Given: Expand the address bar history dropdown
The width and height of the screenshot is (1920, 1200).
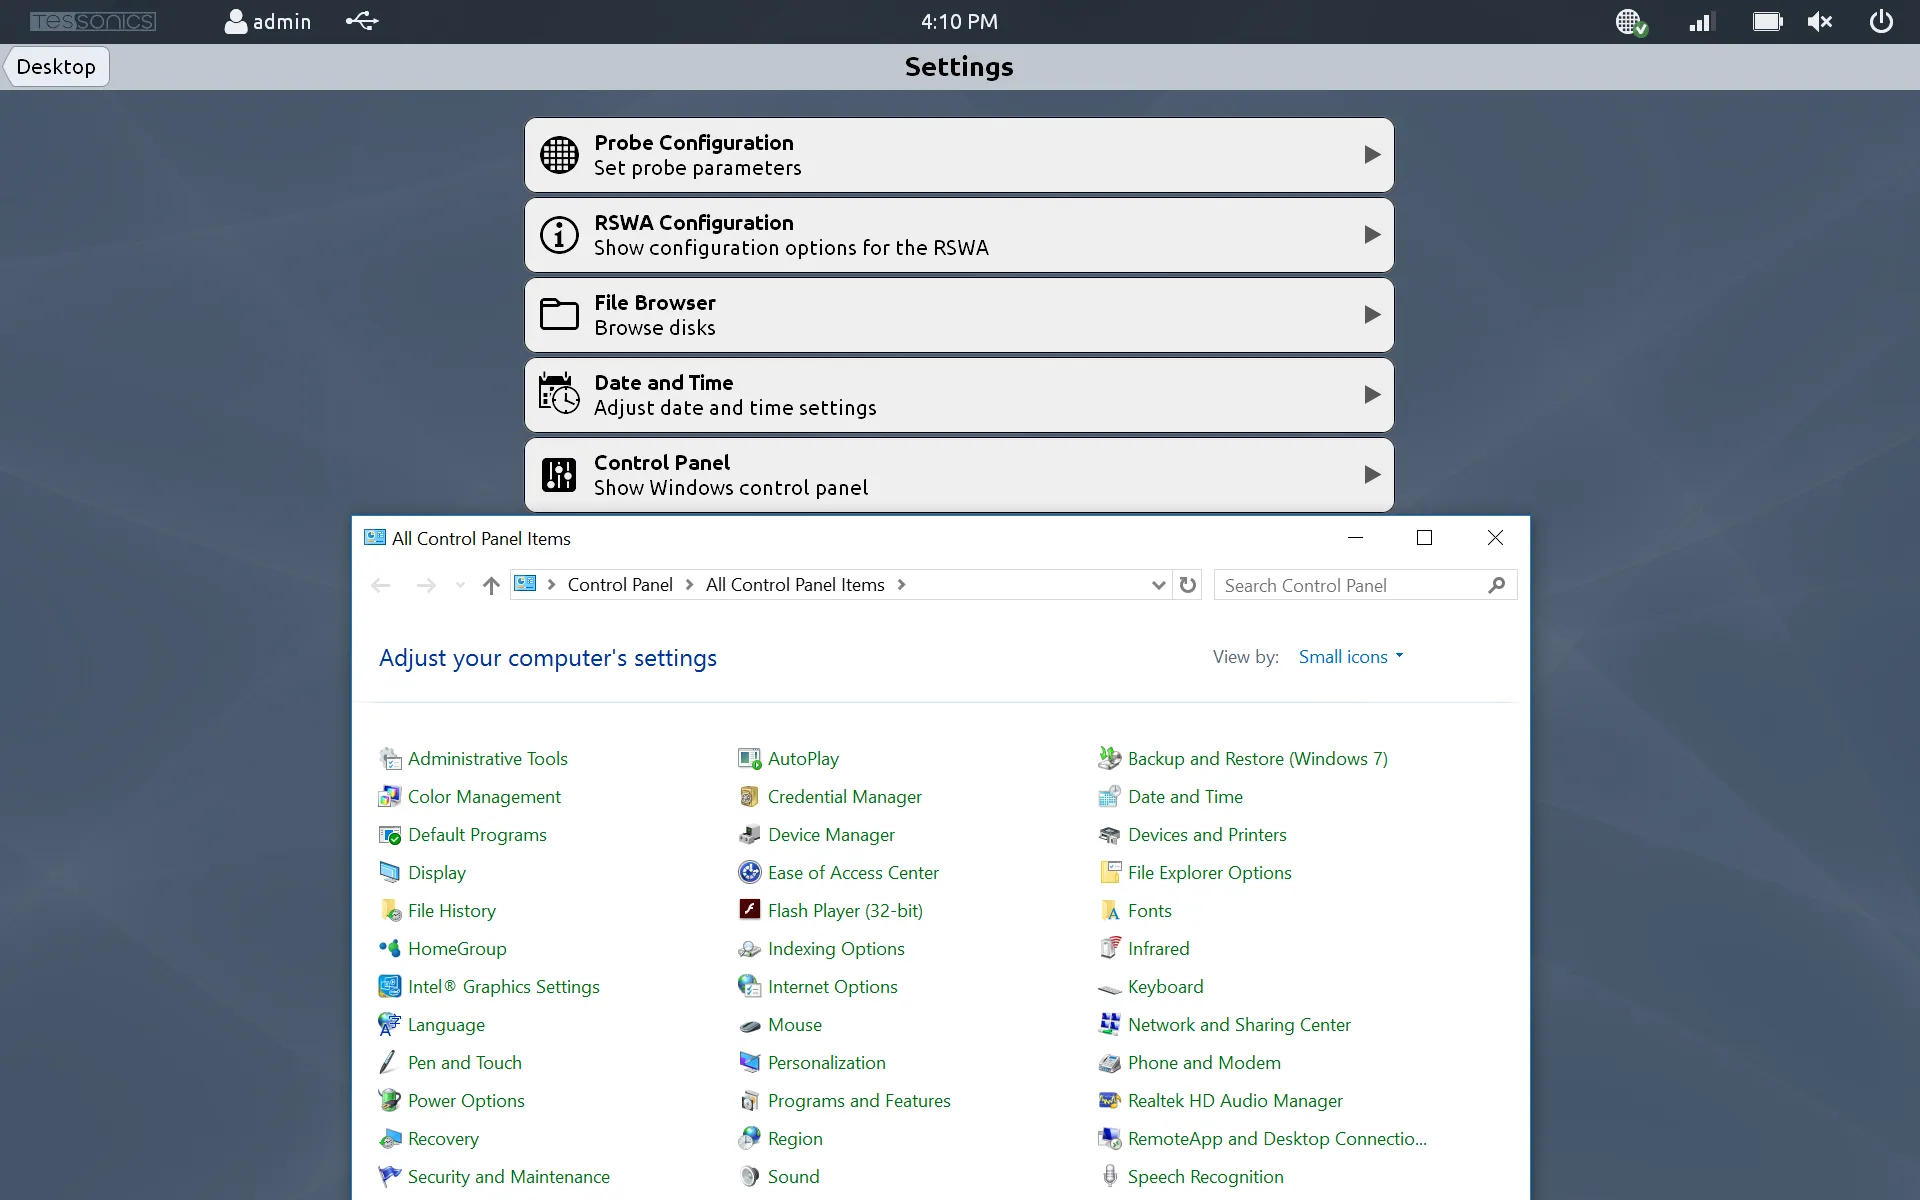Looking at the screenshot, I should coord(1158,585).
